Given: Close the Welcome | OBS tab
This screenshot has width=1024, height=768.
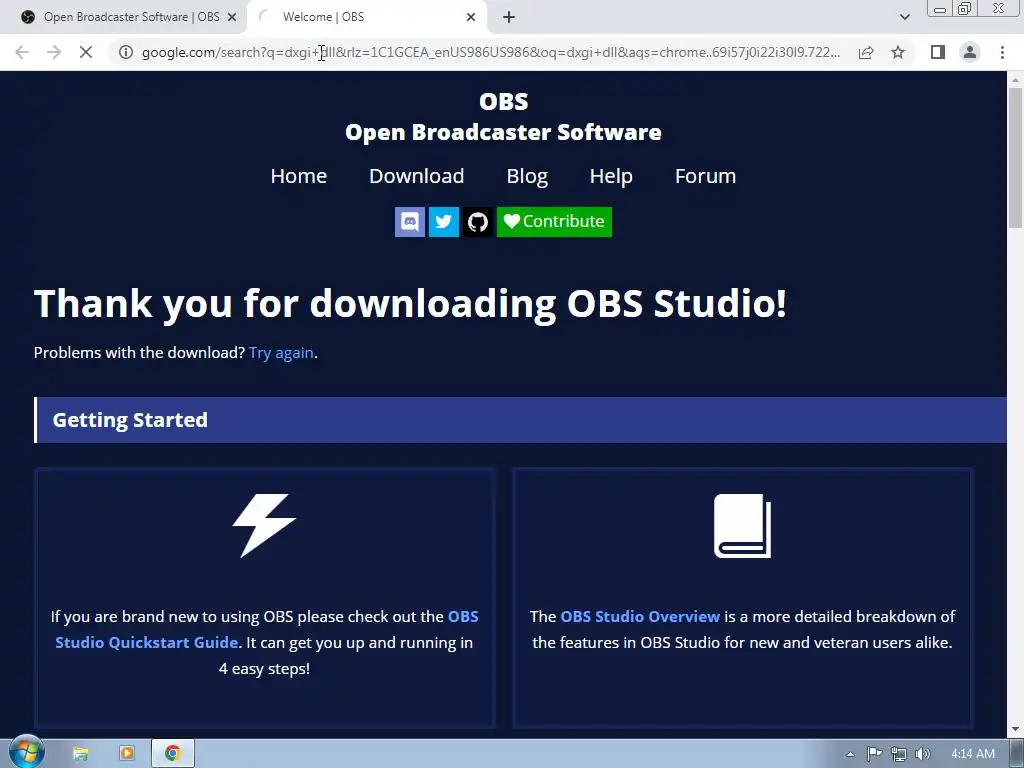Looking at the screenshot, I should click(471, 17).
